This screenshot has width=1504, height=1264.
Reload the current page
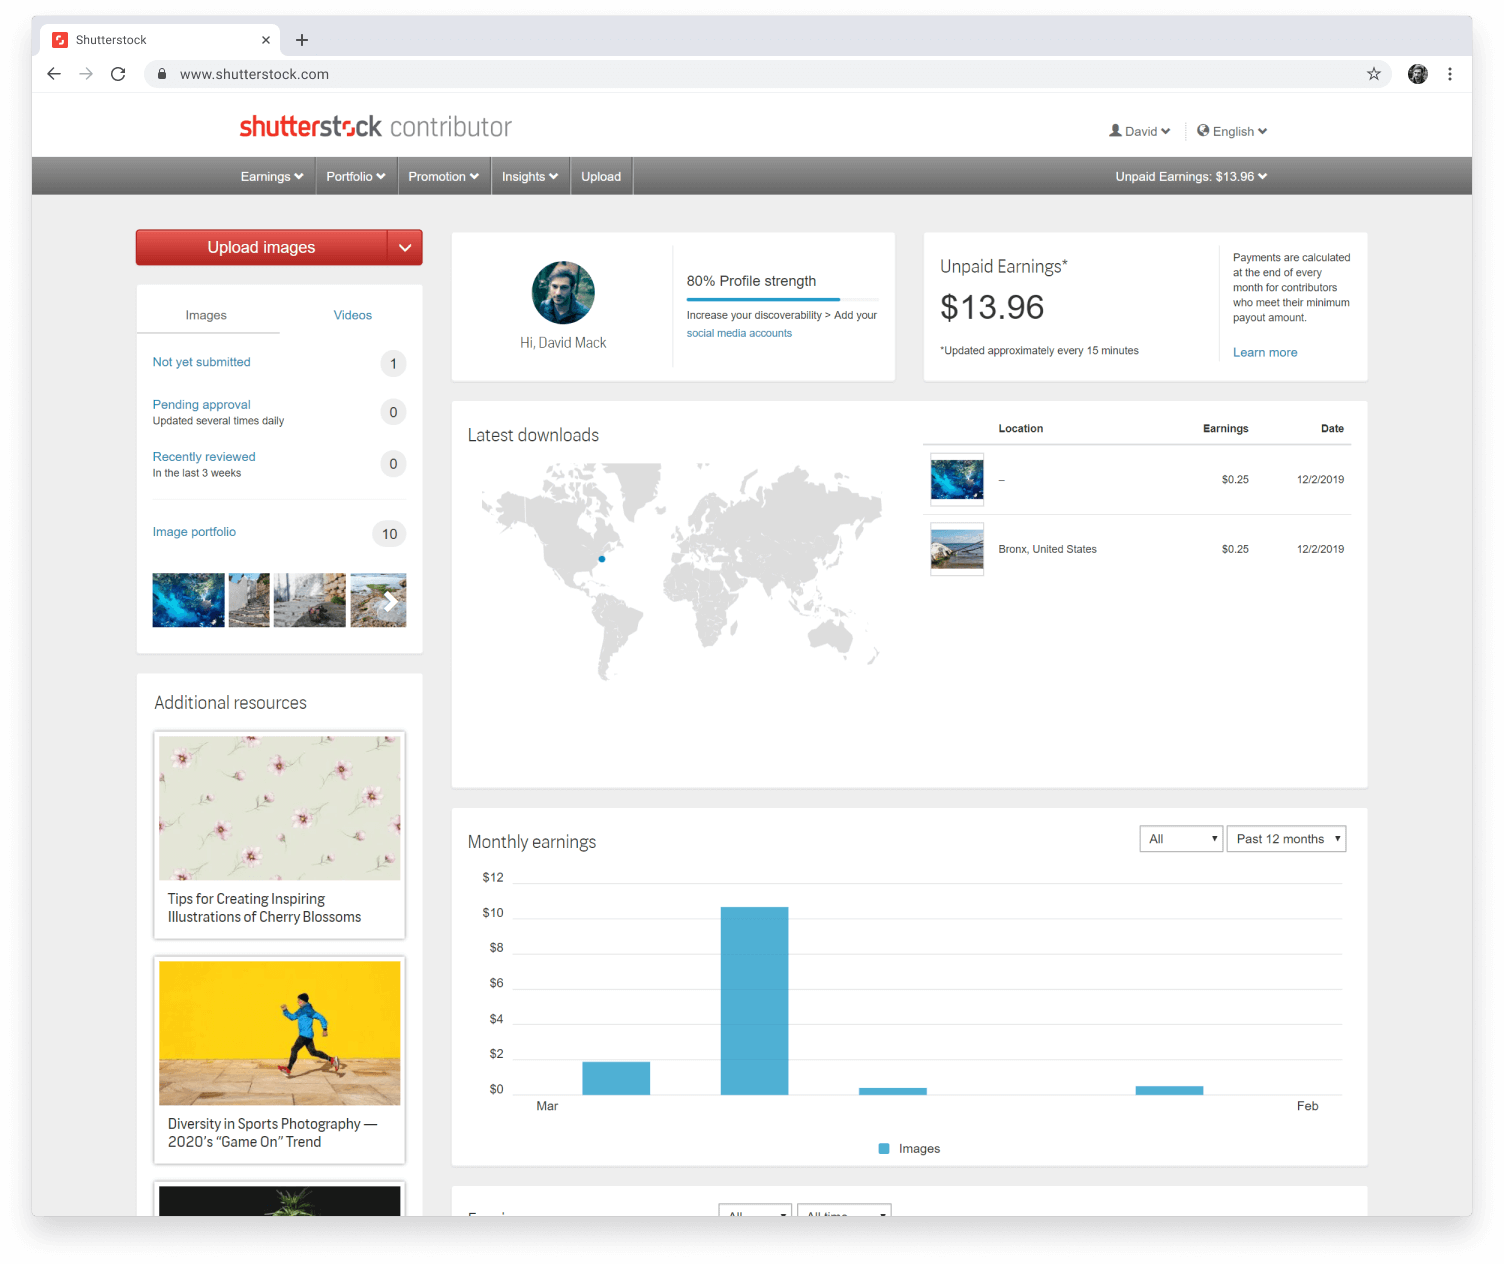[x=118, y=74]
